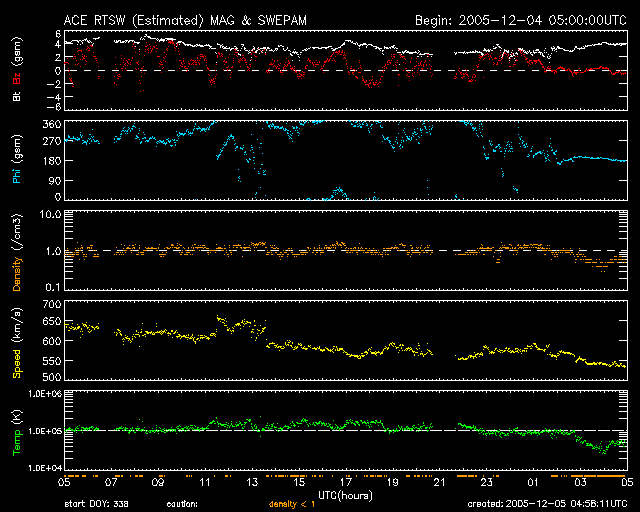Click the "23" hour label on the time axis

487,483
